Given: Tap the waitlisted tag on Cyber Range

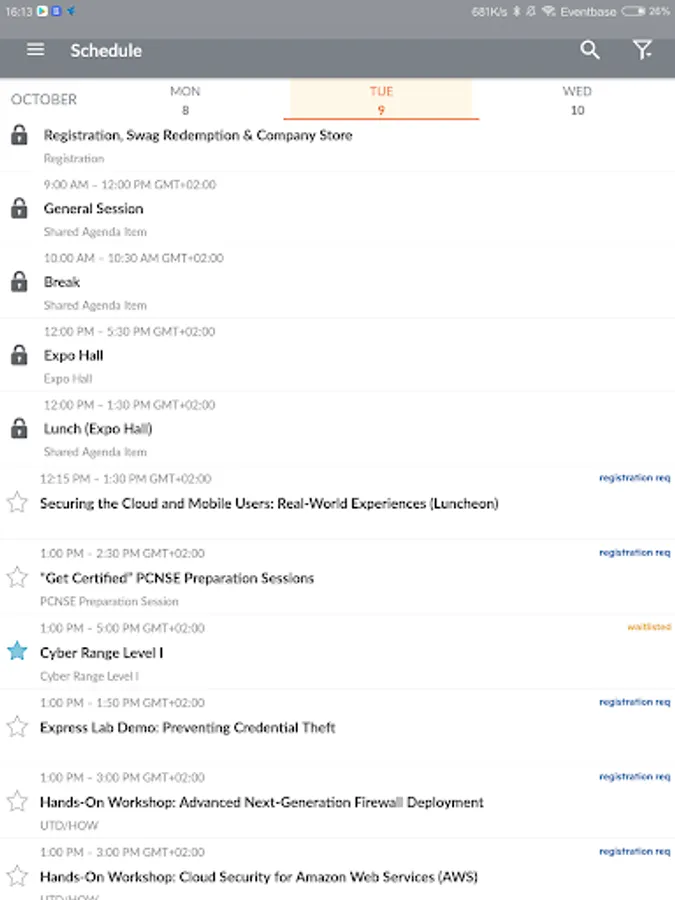Looking at the screenshot, I should pos(649,627).
